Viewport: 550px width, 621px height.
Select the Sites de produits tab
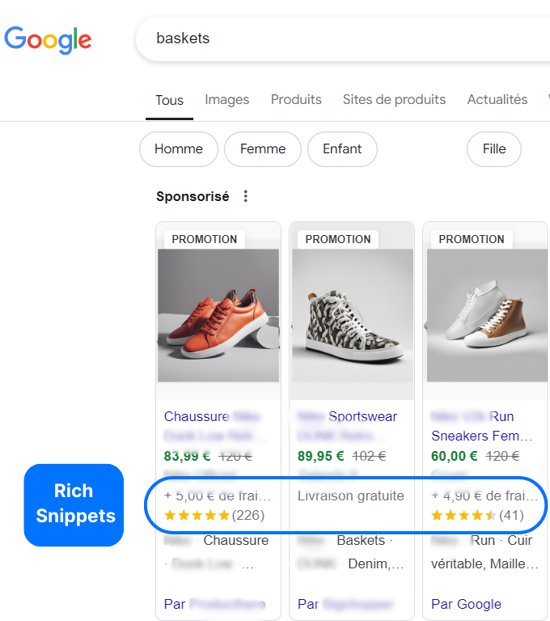pyautogui.click(x=394, y=100)
